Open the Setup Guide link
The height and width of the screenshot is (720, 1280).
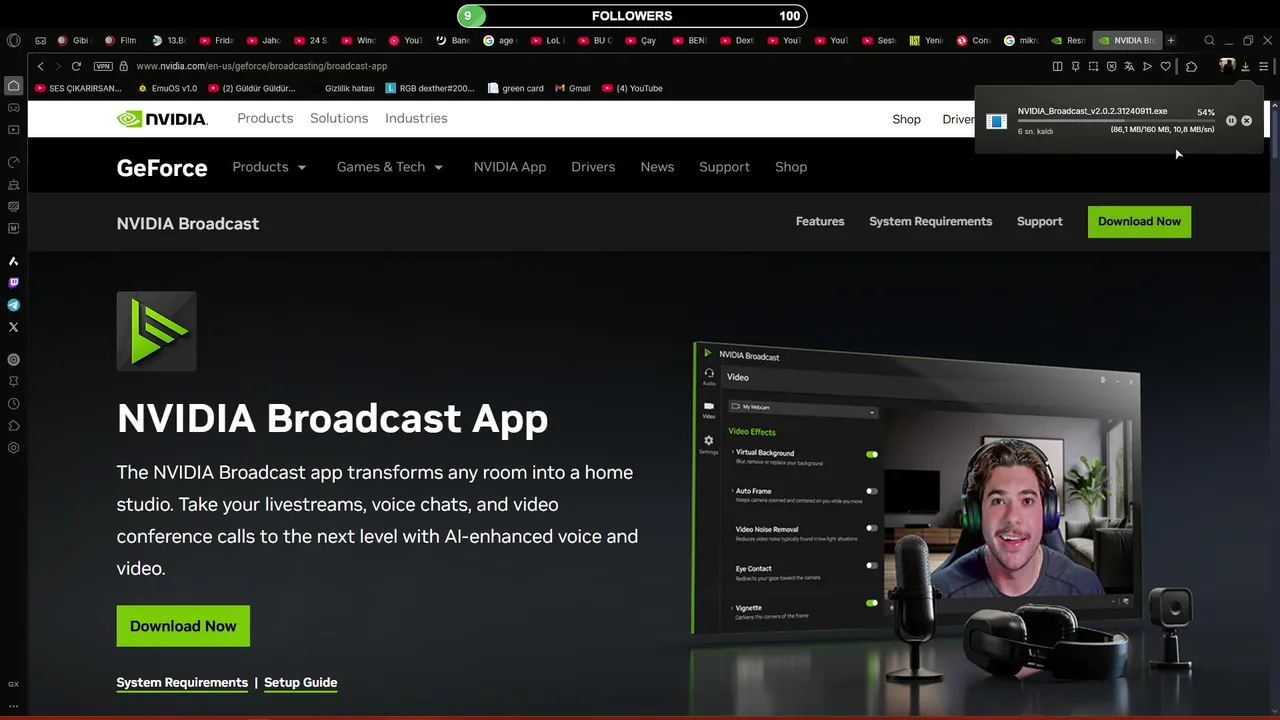coord(300,682)
